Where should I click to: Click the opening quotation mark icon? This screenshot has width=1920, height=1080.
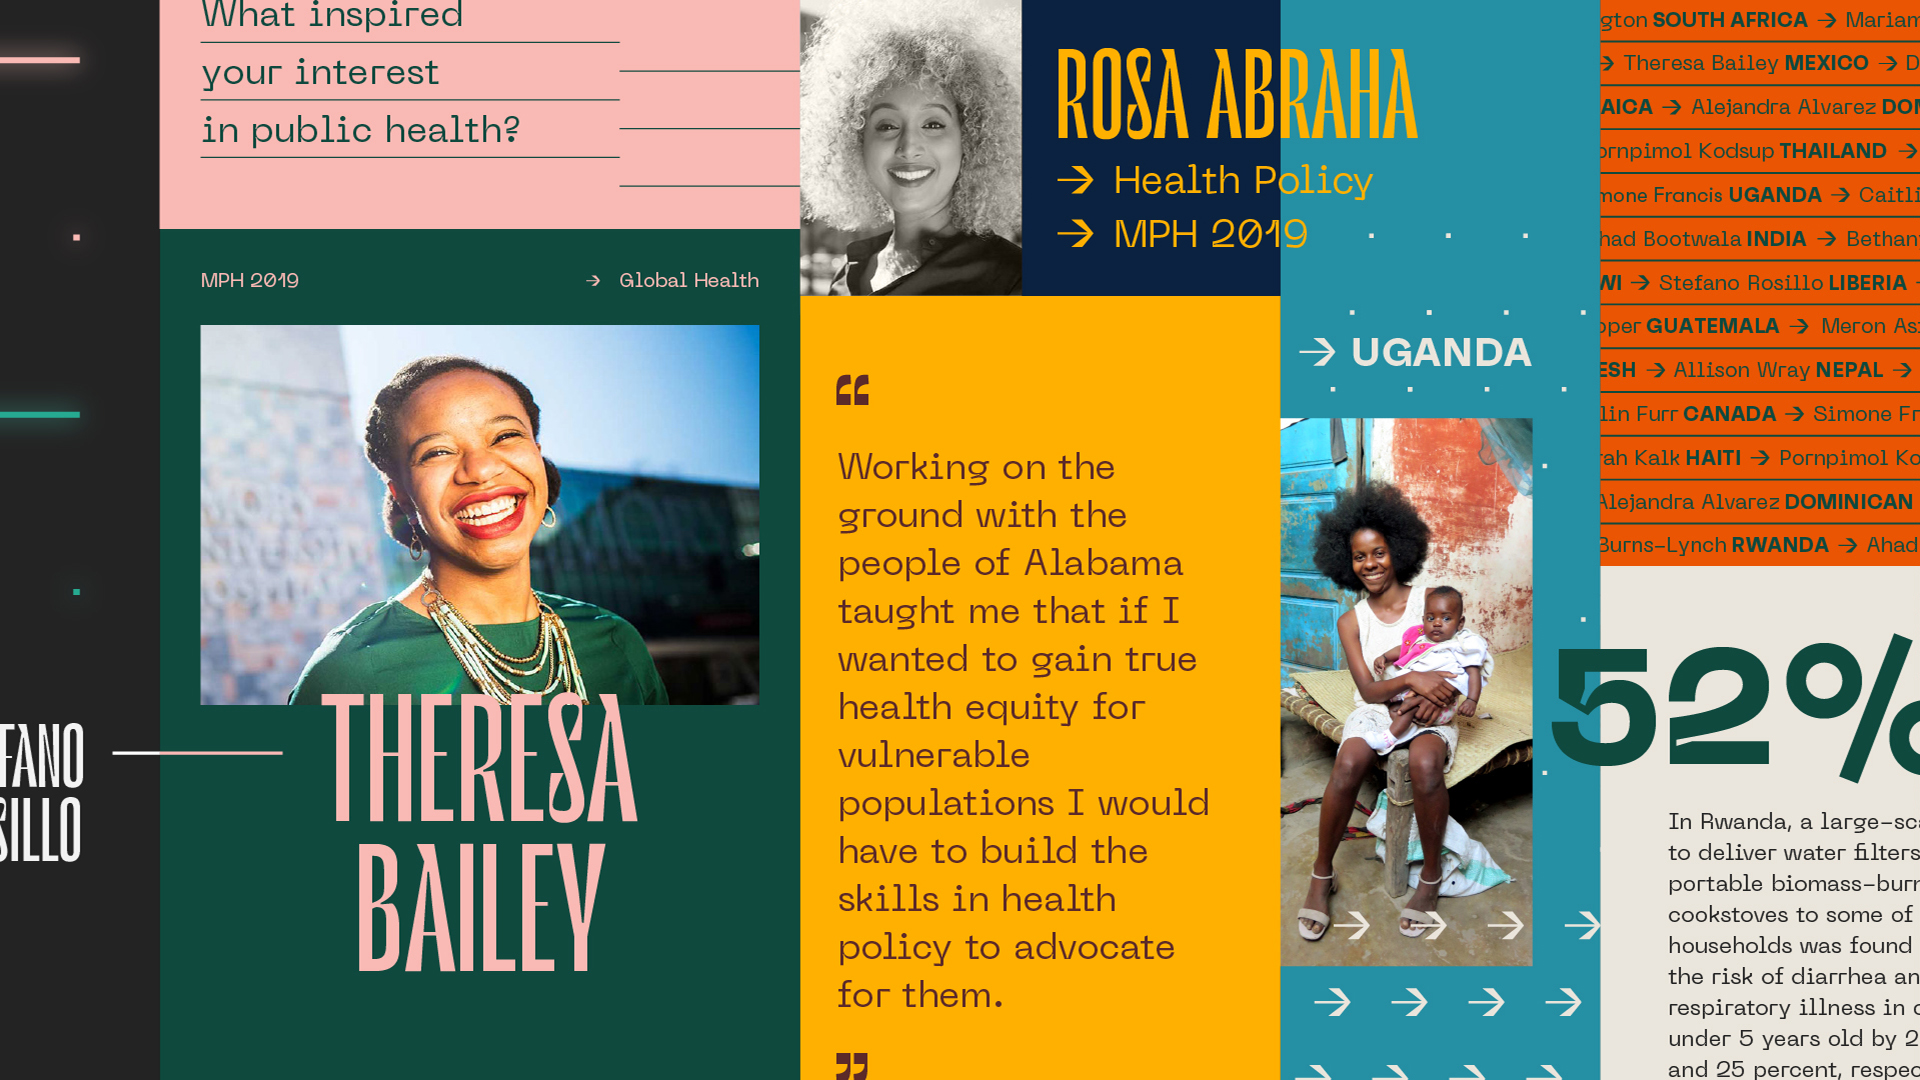(x=853, y=390)
